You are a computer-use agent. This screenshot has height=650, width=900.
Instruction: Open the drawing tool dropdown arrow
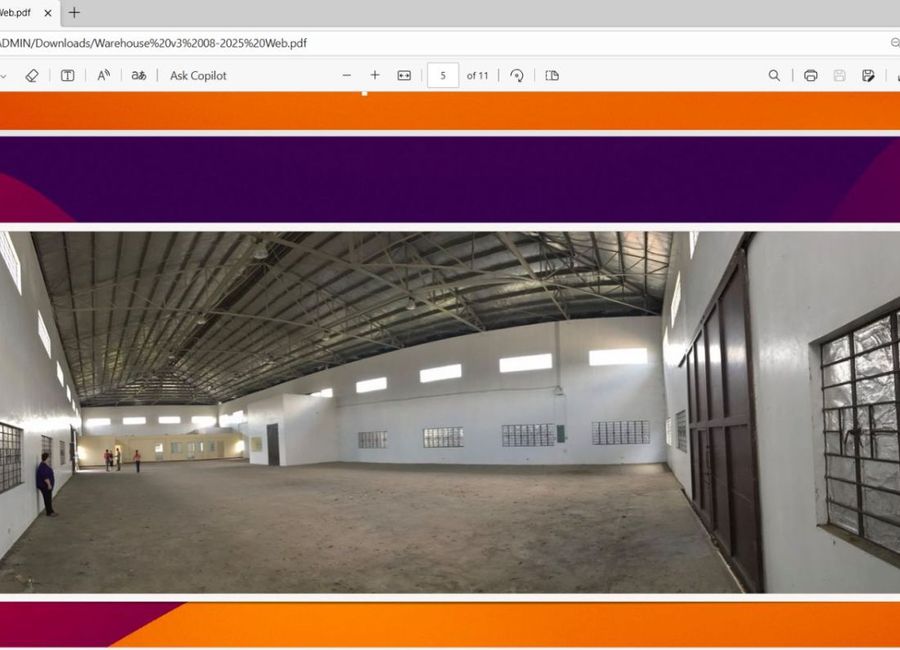[3, 76]
